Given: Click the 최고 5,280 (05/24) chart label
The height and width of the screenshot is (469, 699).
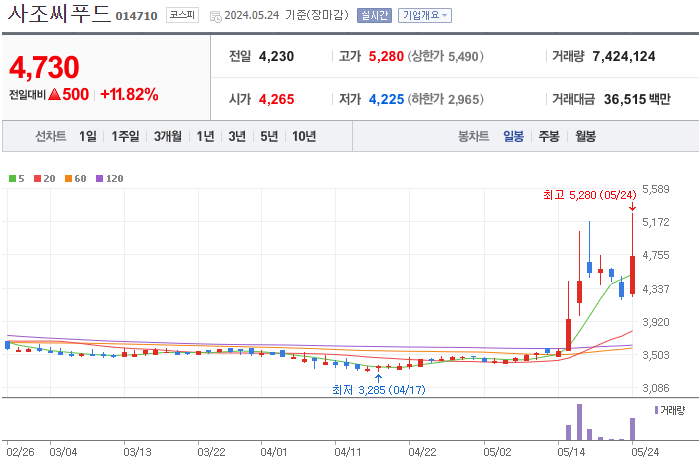Looking at the screenshot, I should coord(589,195).
